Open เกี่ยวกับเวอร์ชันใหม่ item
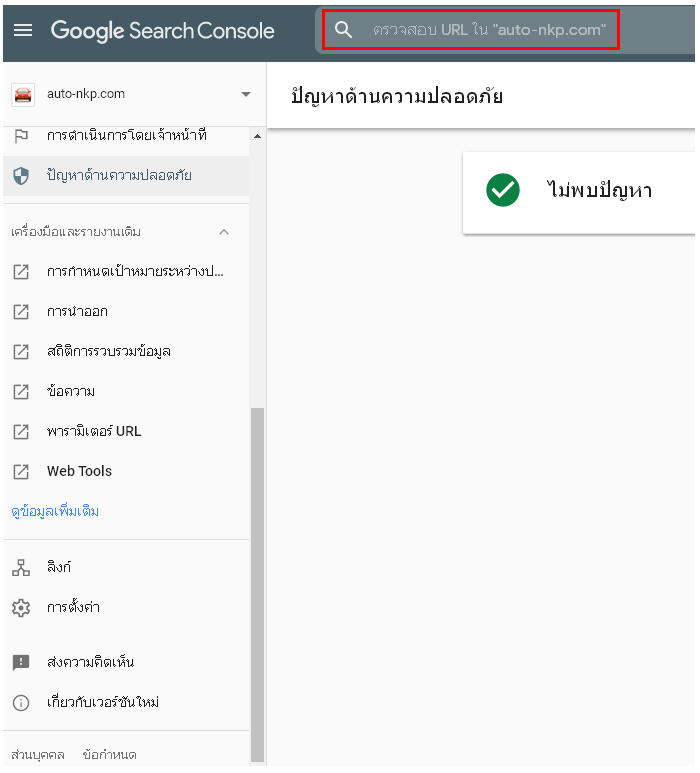Viewport: 700px width, 773px height. point(103,702)
